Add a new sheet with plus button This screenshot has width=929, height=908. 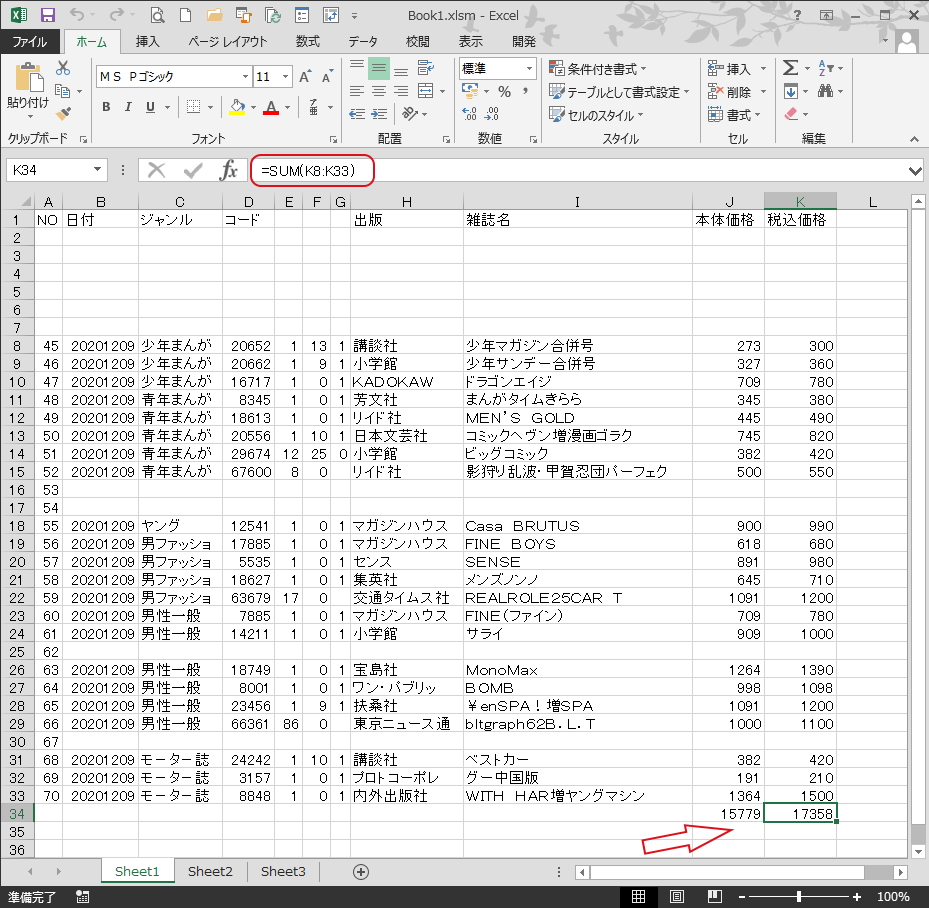tap(361, 871)
